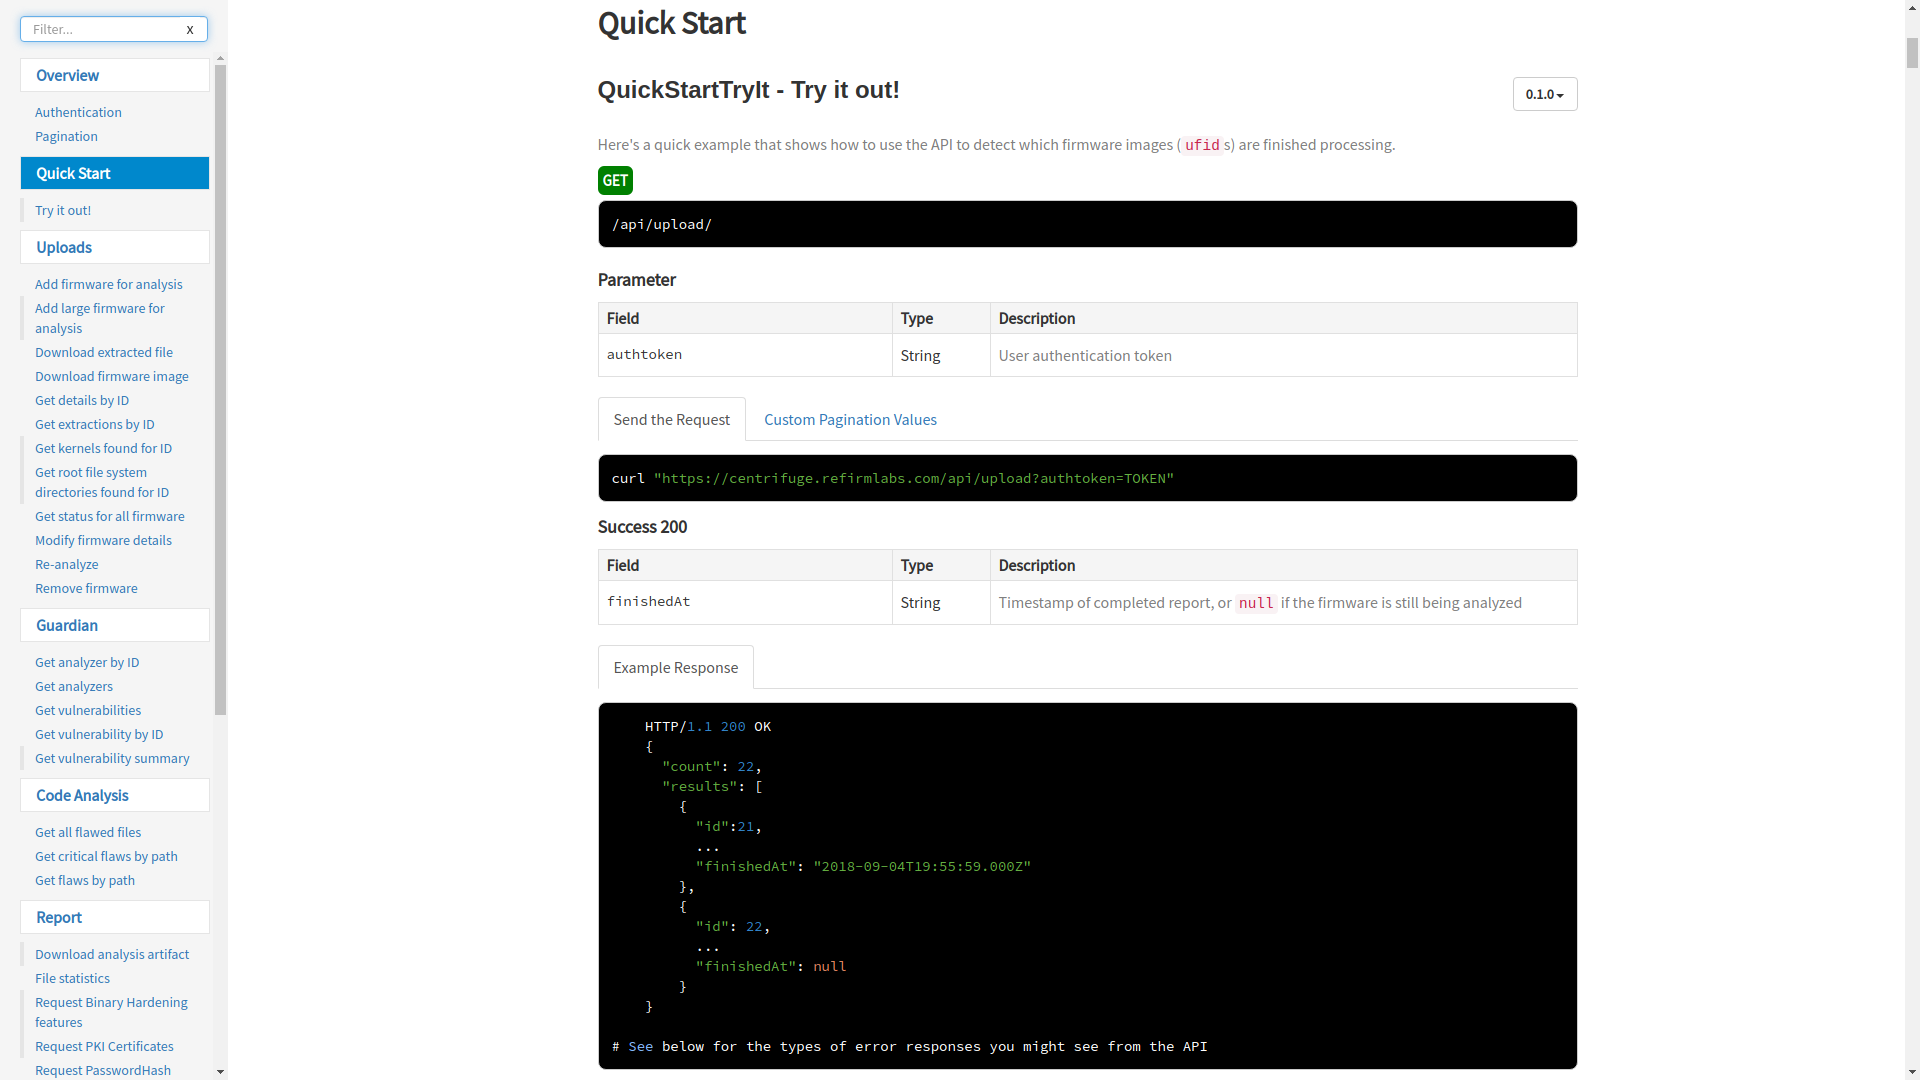
Task: Switch to Send the Request tab
Action: coord(671,419)
